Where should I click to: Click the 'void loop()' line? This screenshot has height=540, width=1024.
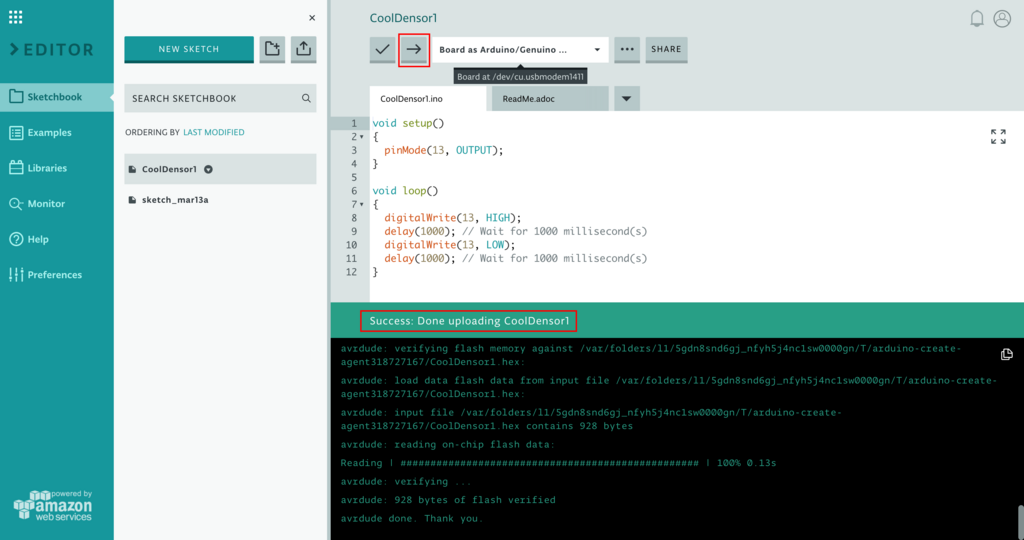(405, 191)
